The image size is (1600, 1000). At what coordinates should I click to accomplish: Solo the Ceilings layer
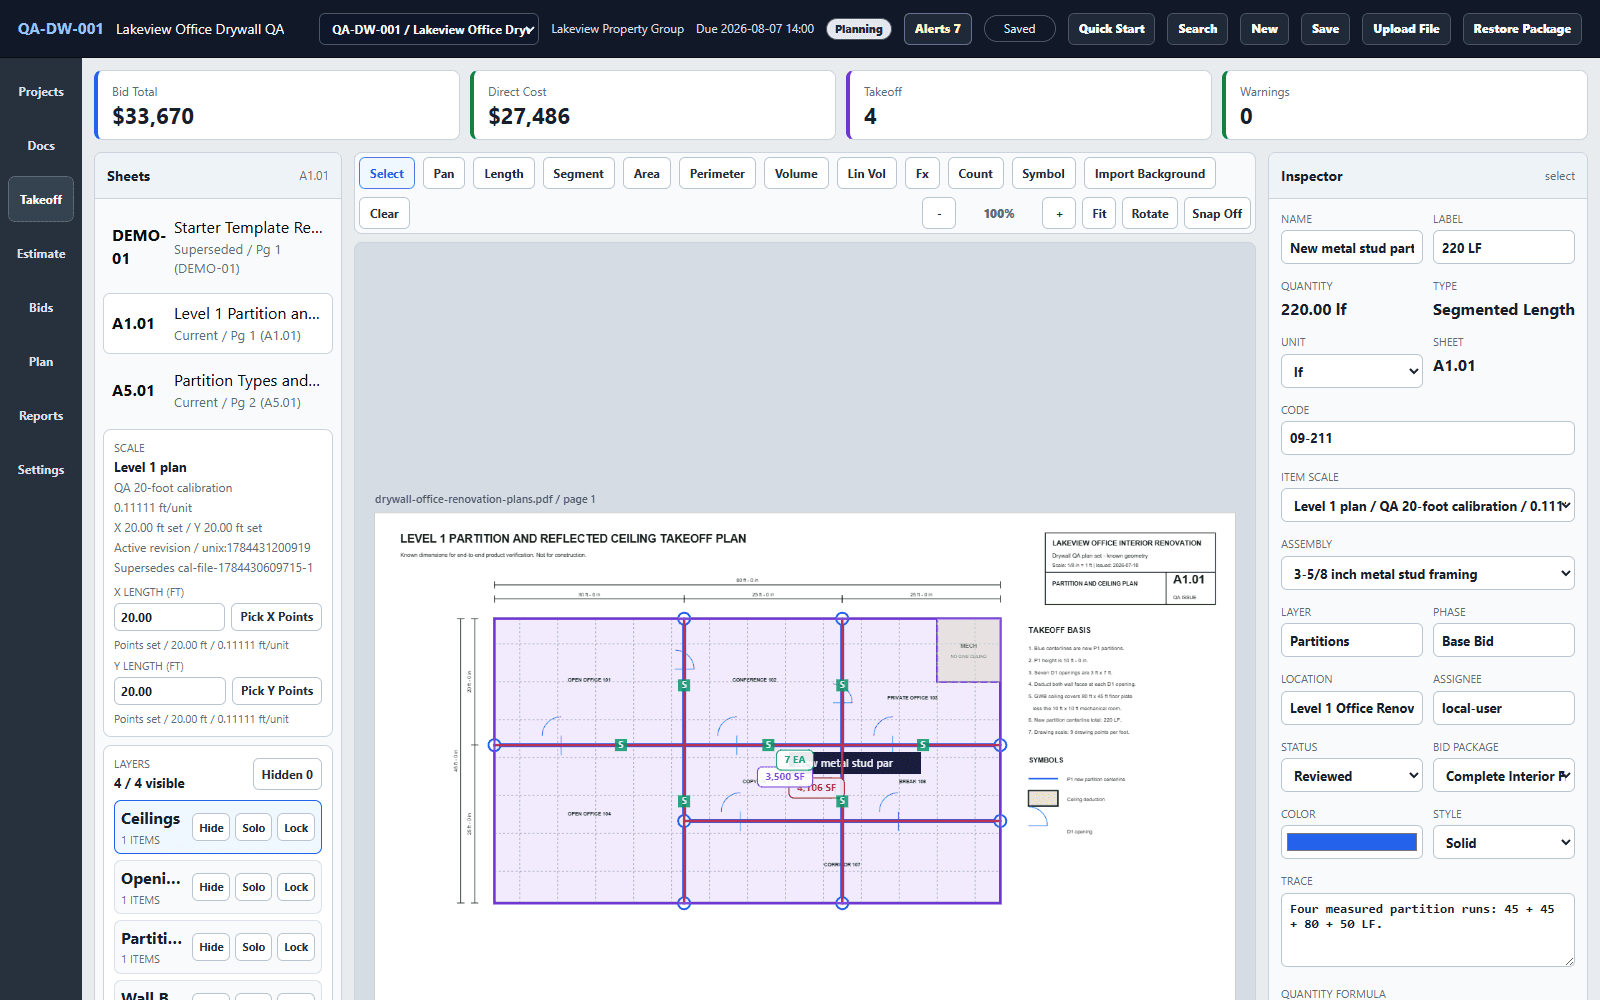(x=254, y=828)
